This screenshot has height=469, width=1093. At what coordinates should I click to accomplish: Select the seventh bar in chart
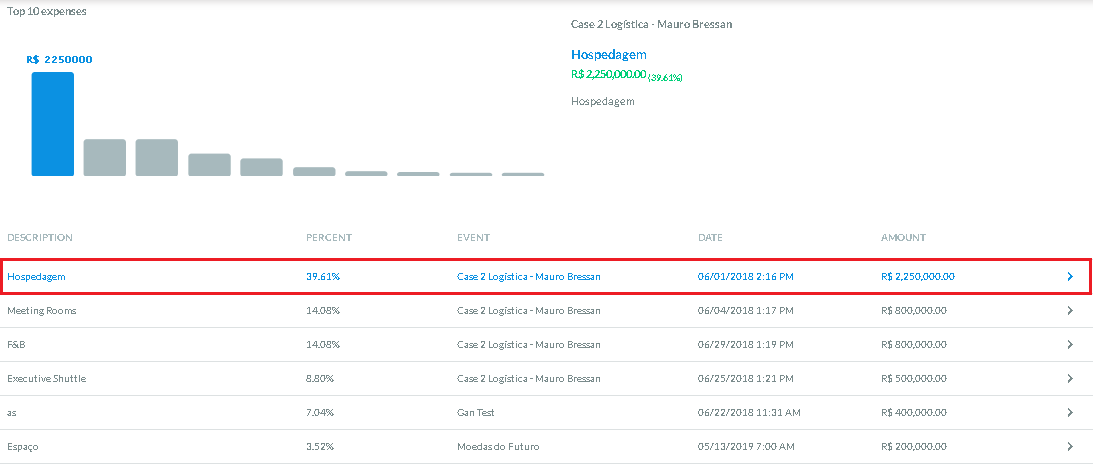366,174
